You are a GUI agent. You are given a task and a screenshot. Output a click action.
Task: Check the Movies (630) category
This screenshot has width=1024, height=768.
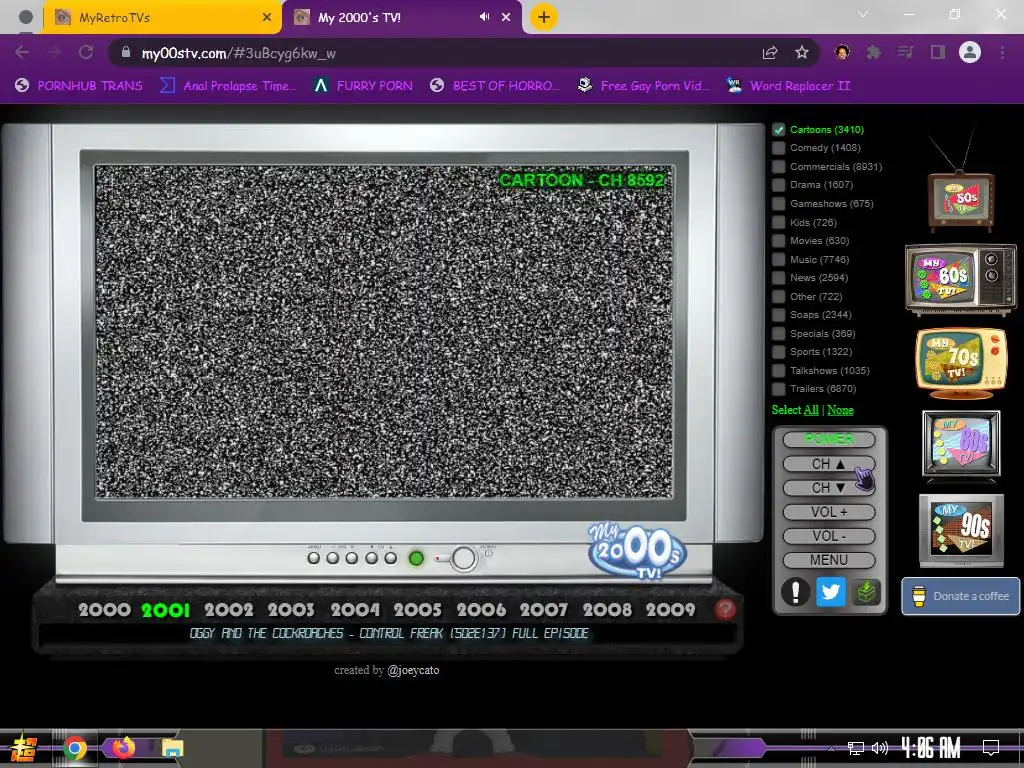pos(778,241)
